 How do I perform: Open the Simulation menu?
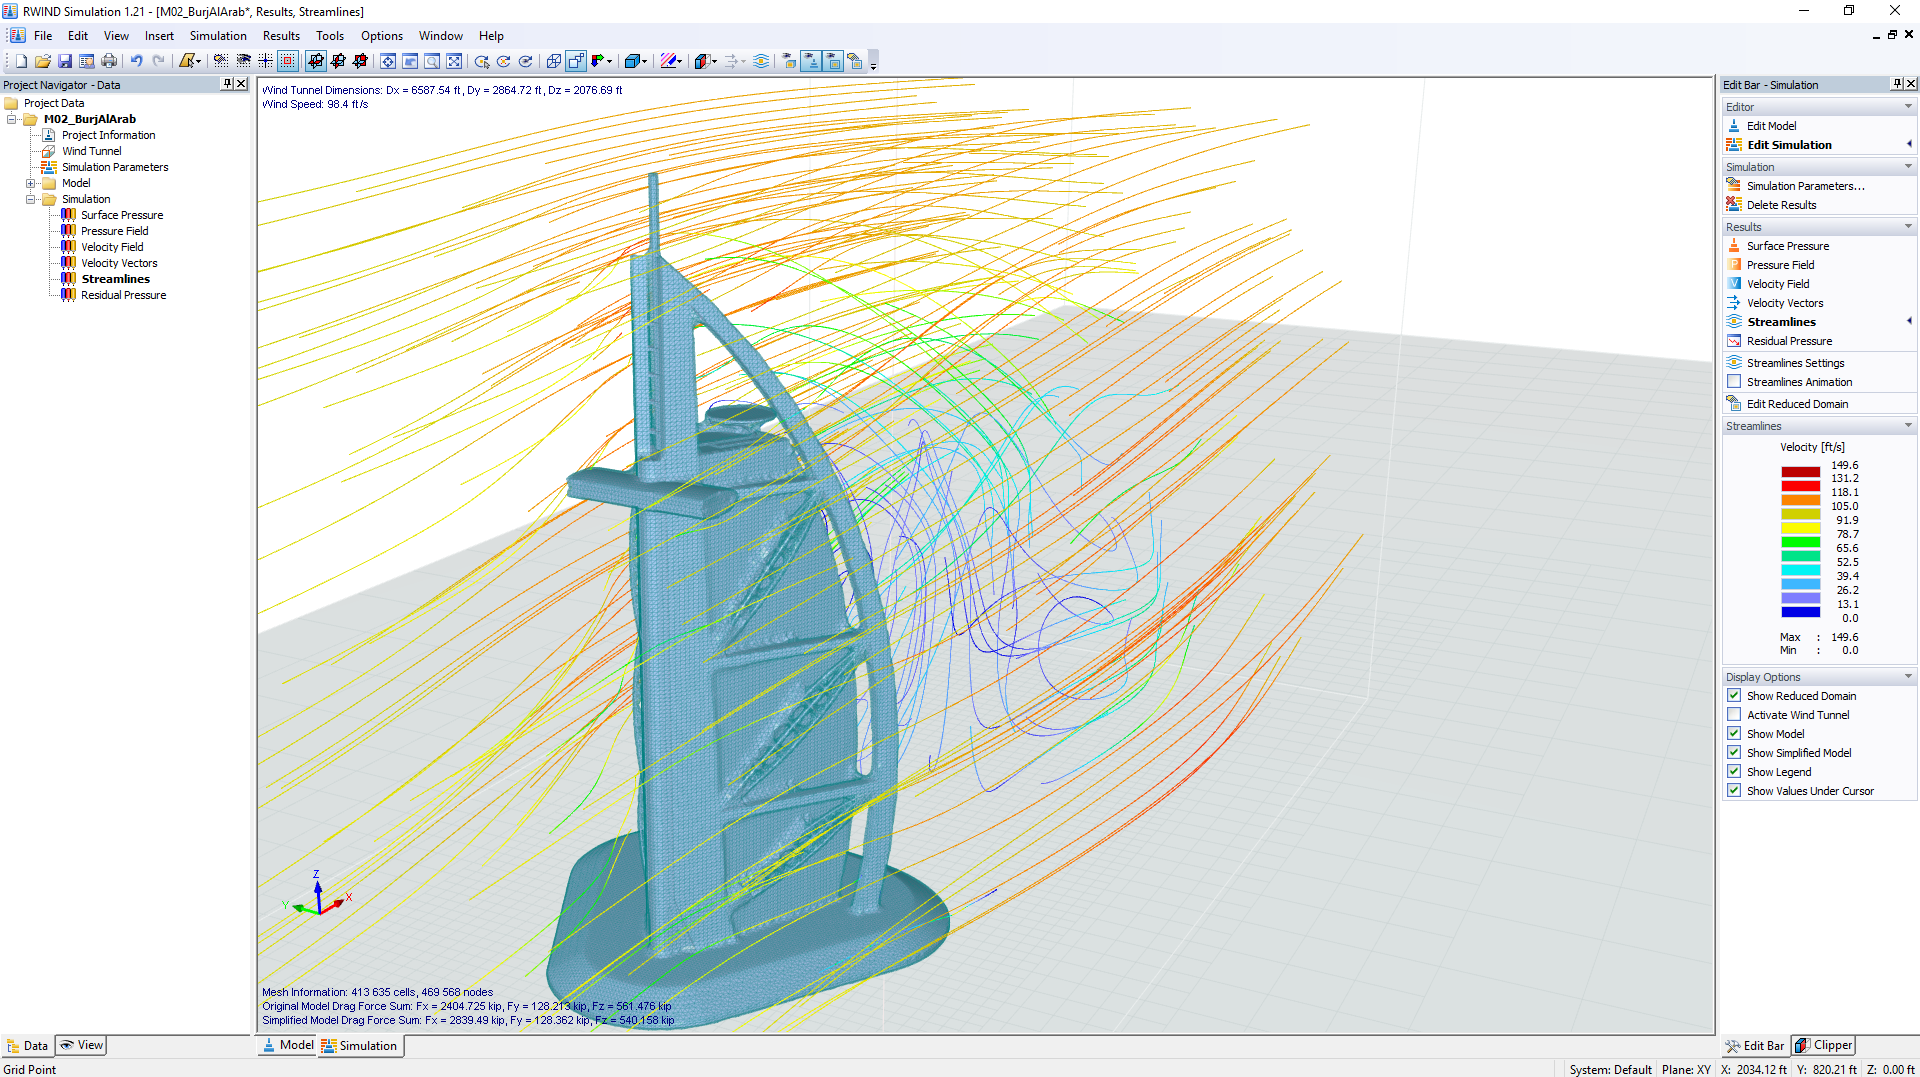point(218,35)
